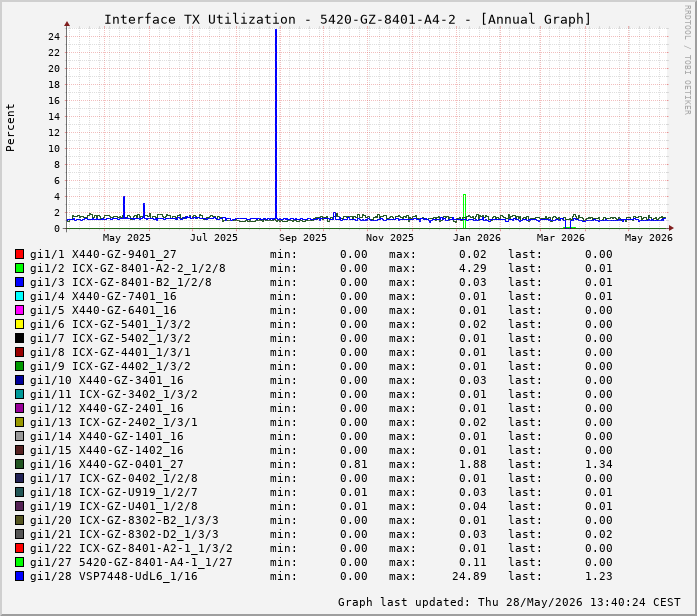Click the x-axis label Nov 2025

click(390, 238)
